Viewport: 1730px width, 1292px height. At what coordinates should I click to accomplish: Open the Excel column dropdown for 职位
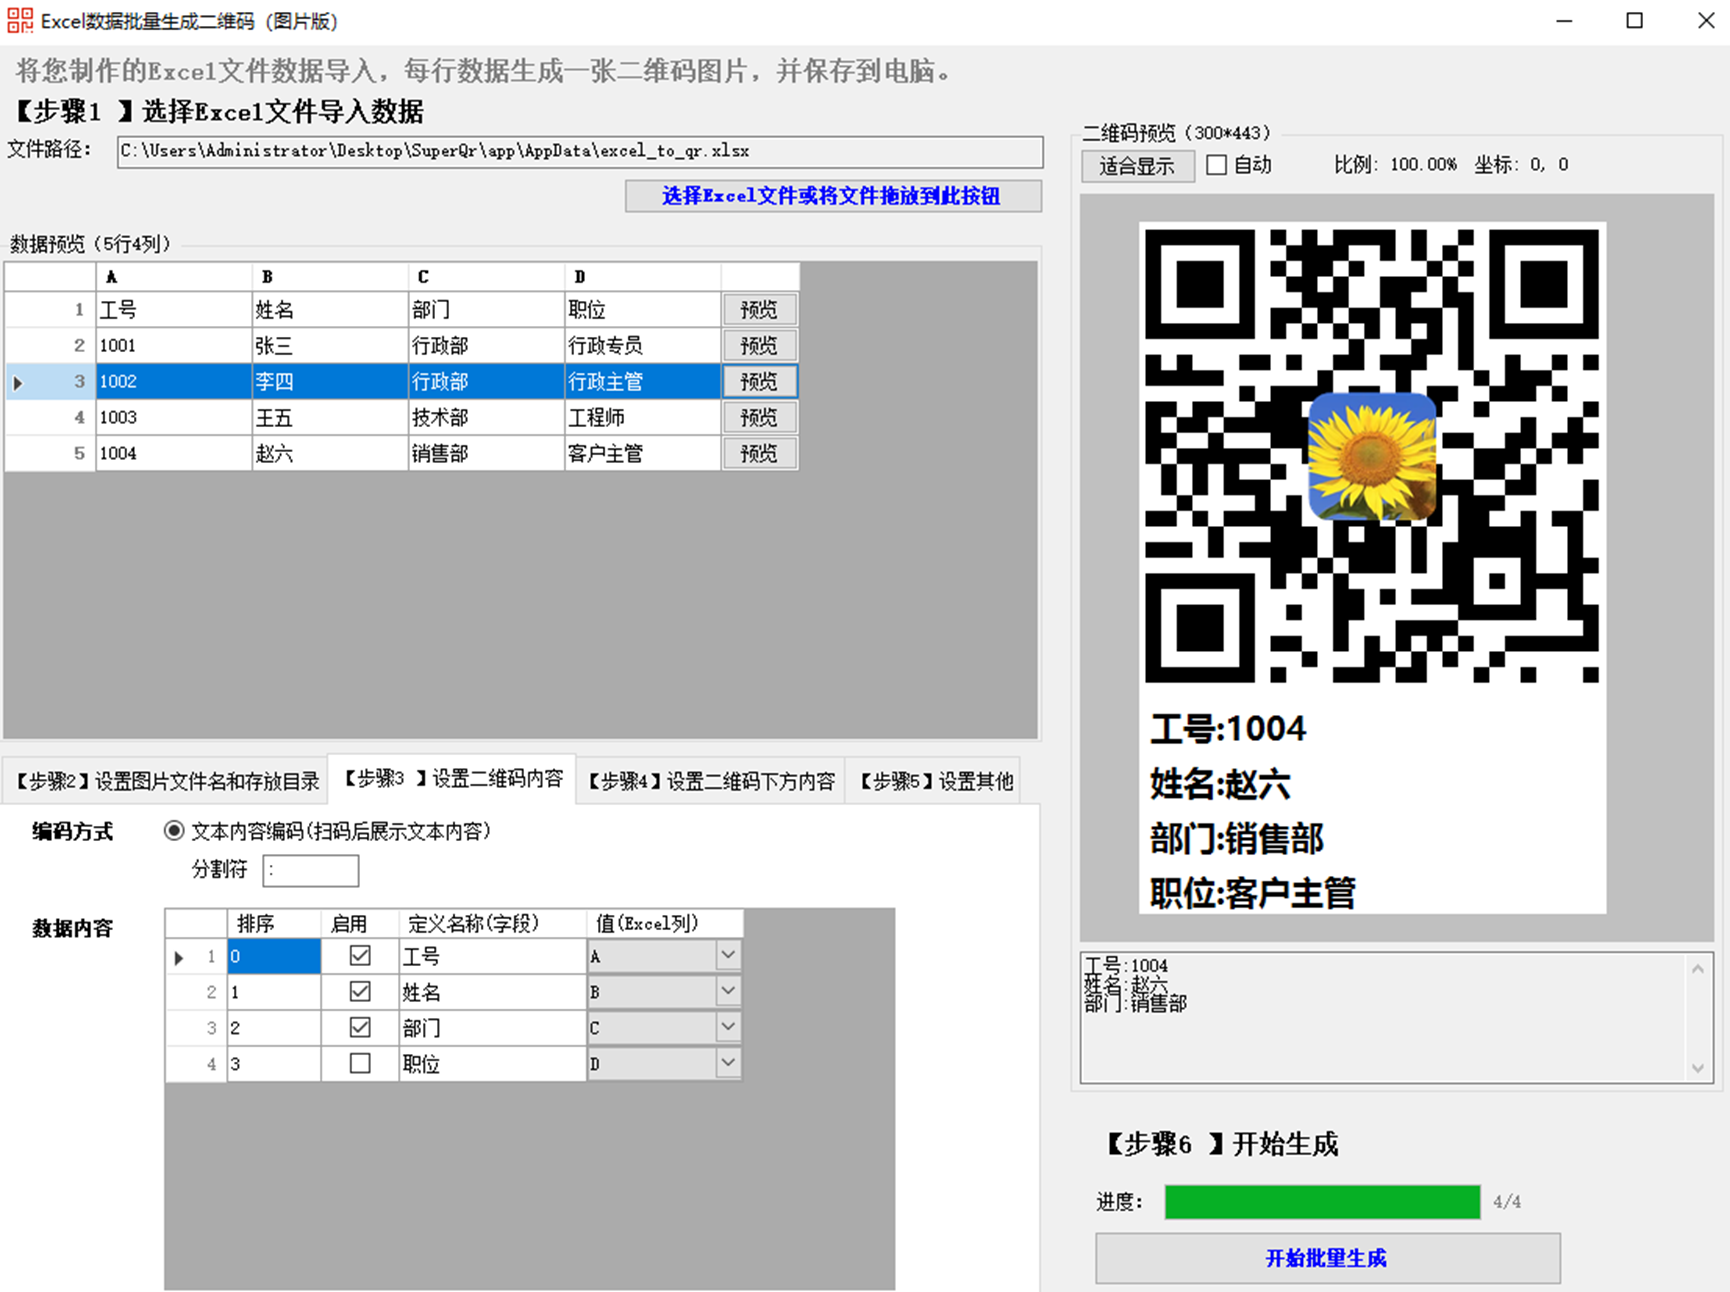coord(728,1064)
